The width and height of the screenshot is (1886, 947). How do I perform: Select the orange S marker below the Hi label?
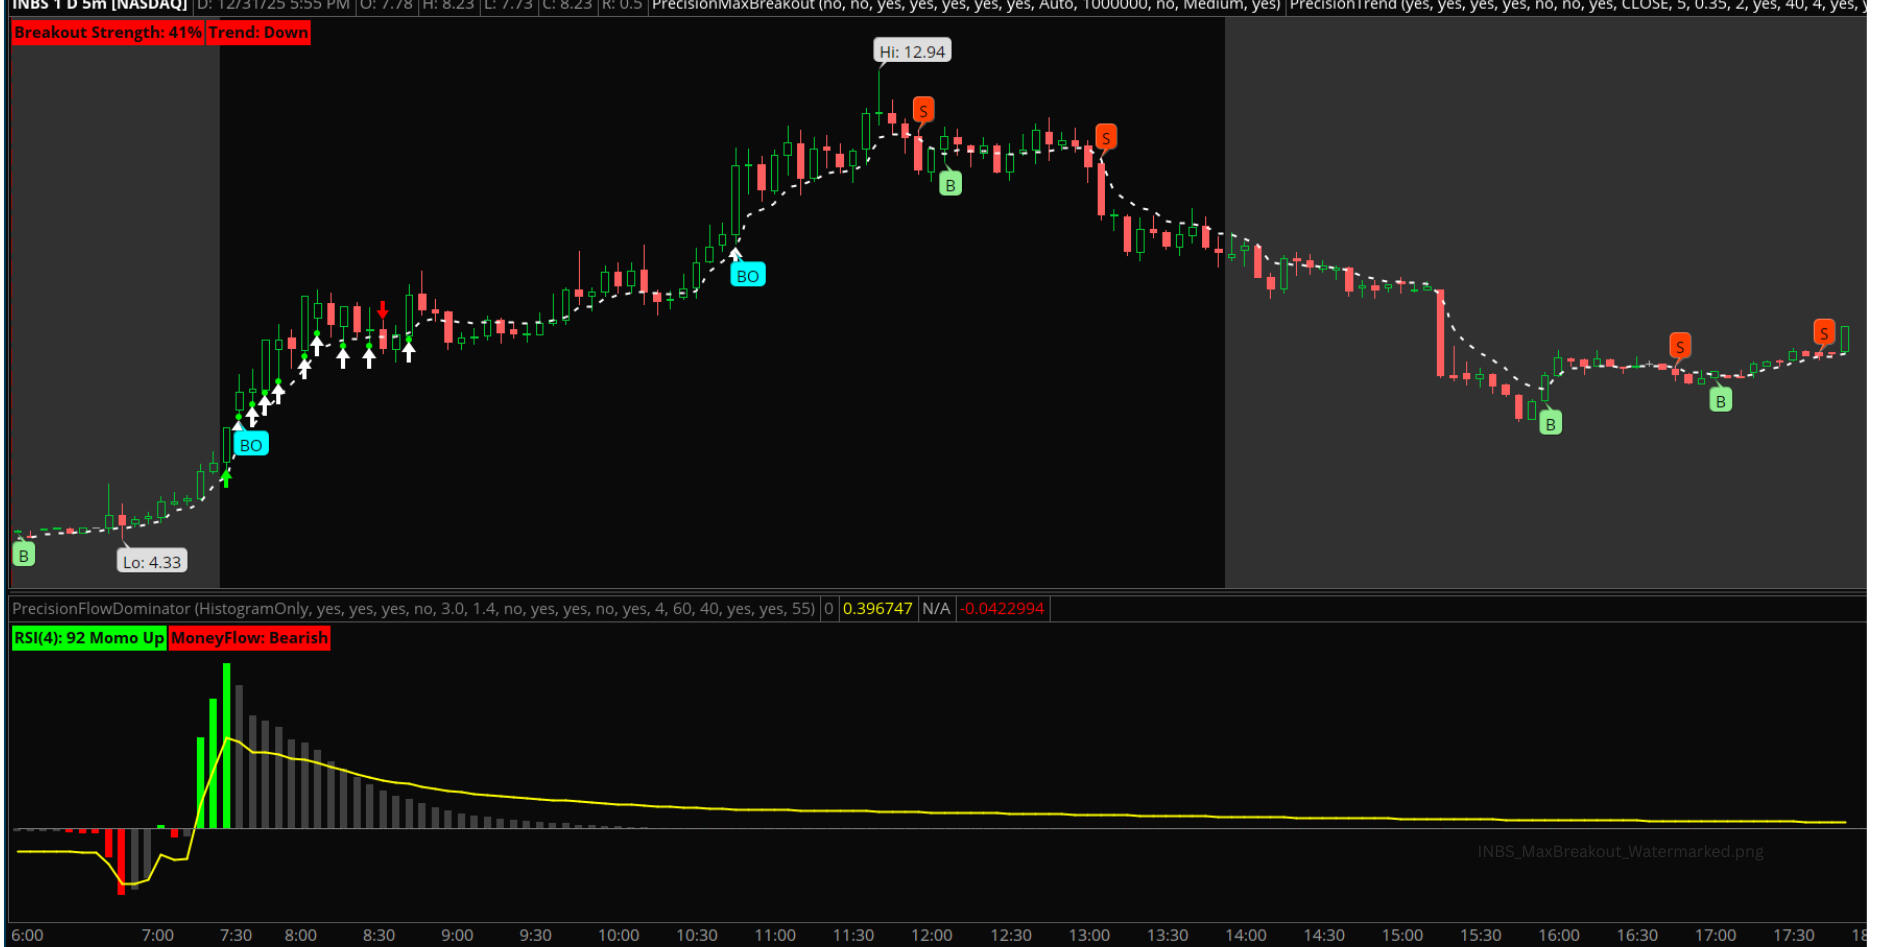point(923,110)
